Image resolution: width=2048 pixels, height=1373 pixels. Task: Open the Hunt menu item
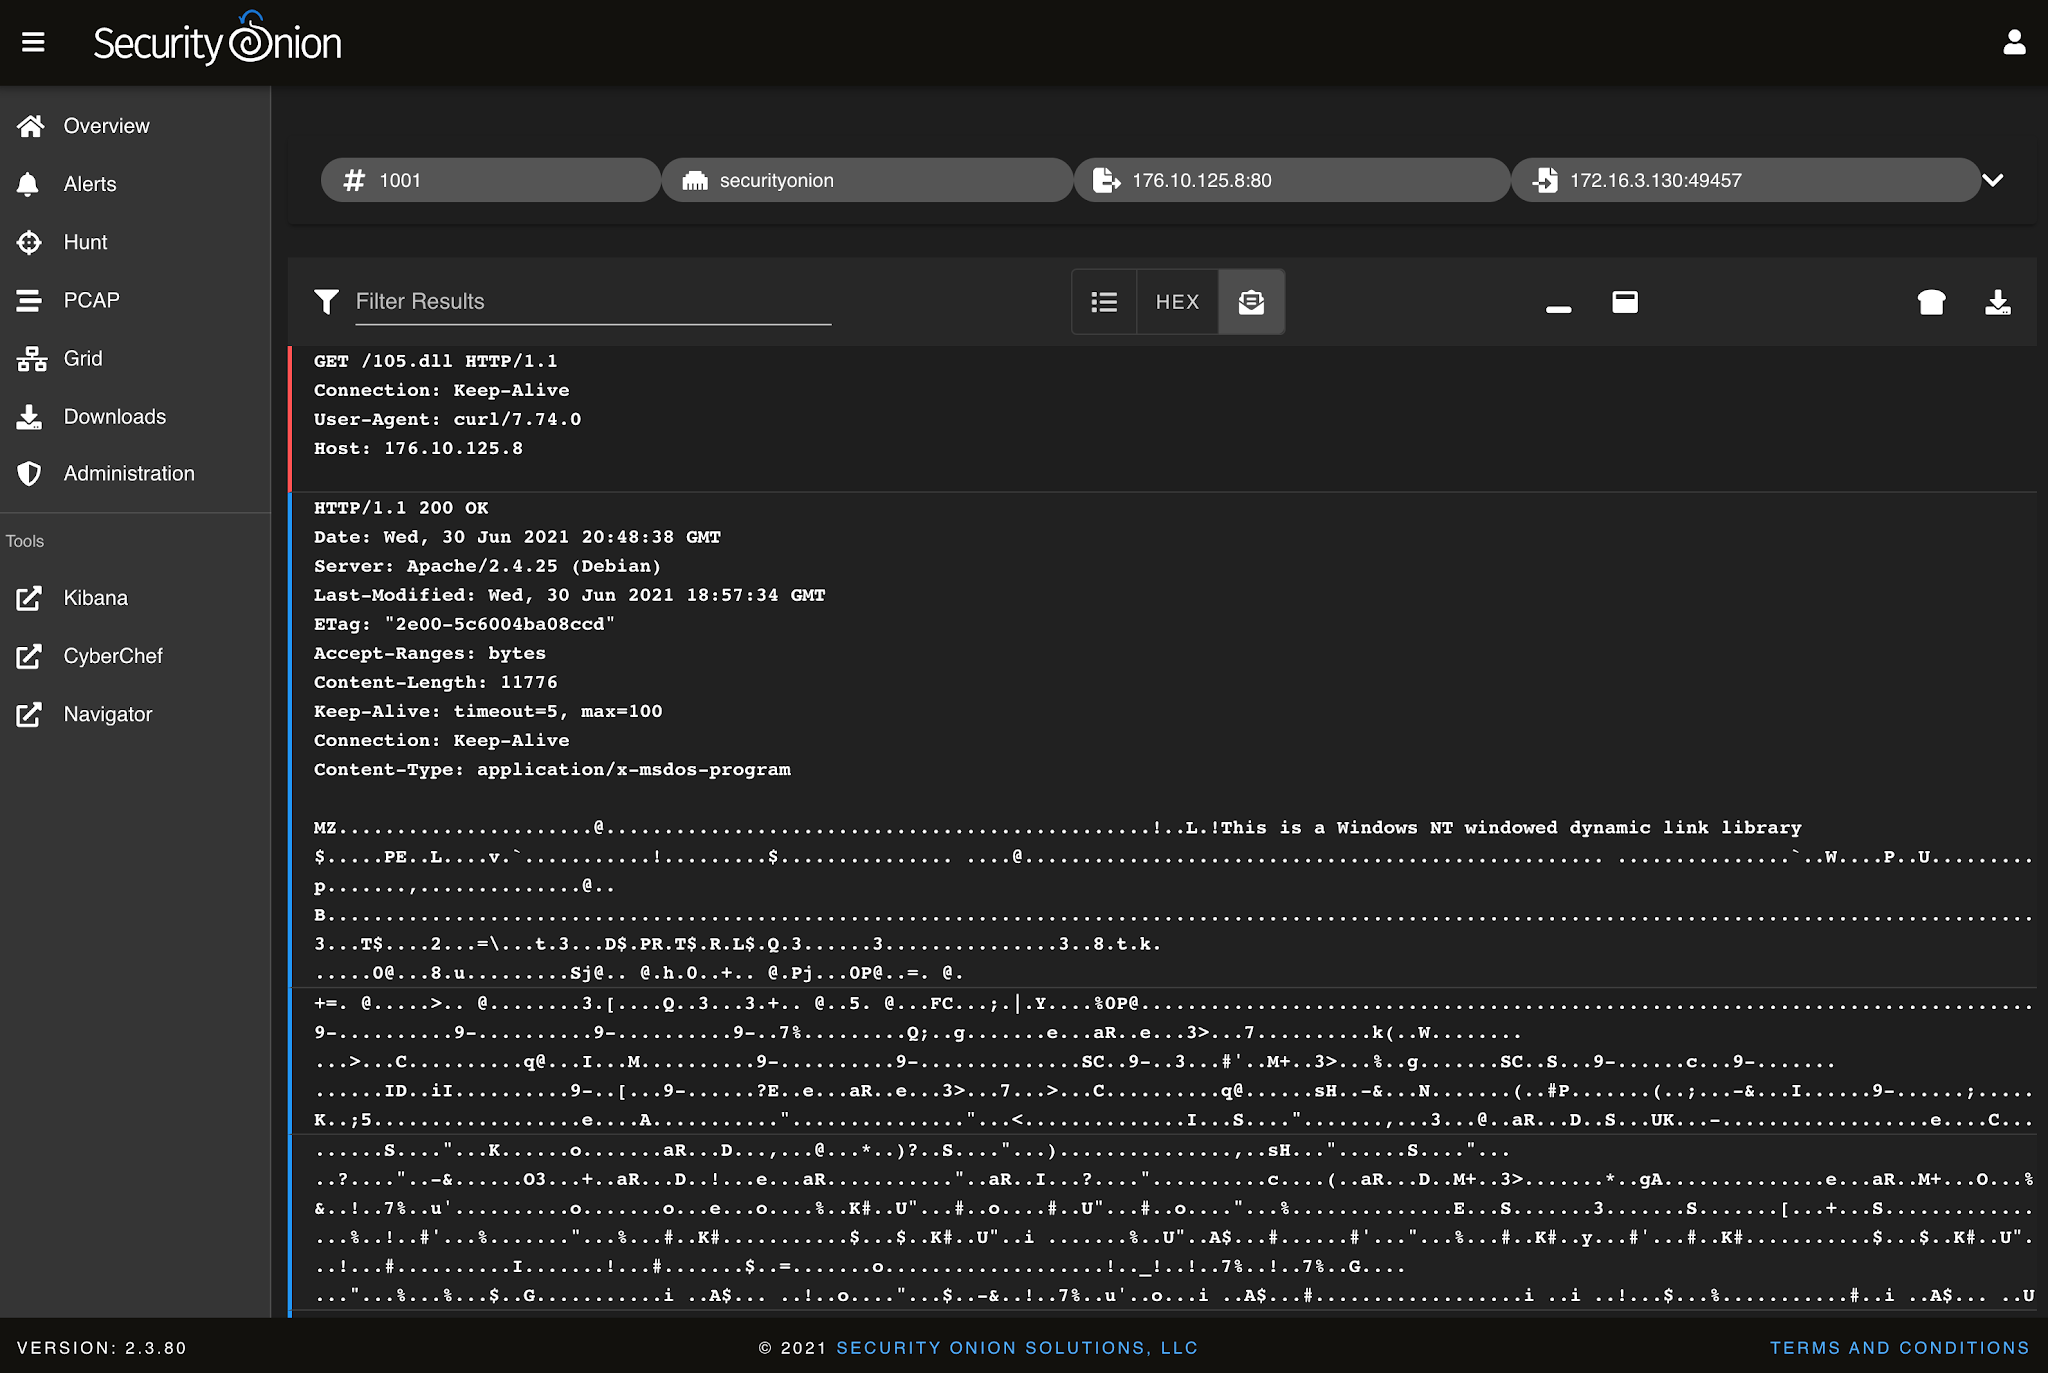[x=85, y=242]
